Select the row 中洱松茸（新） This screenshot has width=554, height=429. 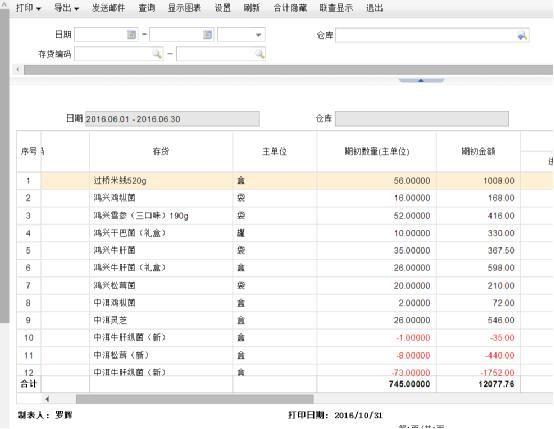click(284, 355)
